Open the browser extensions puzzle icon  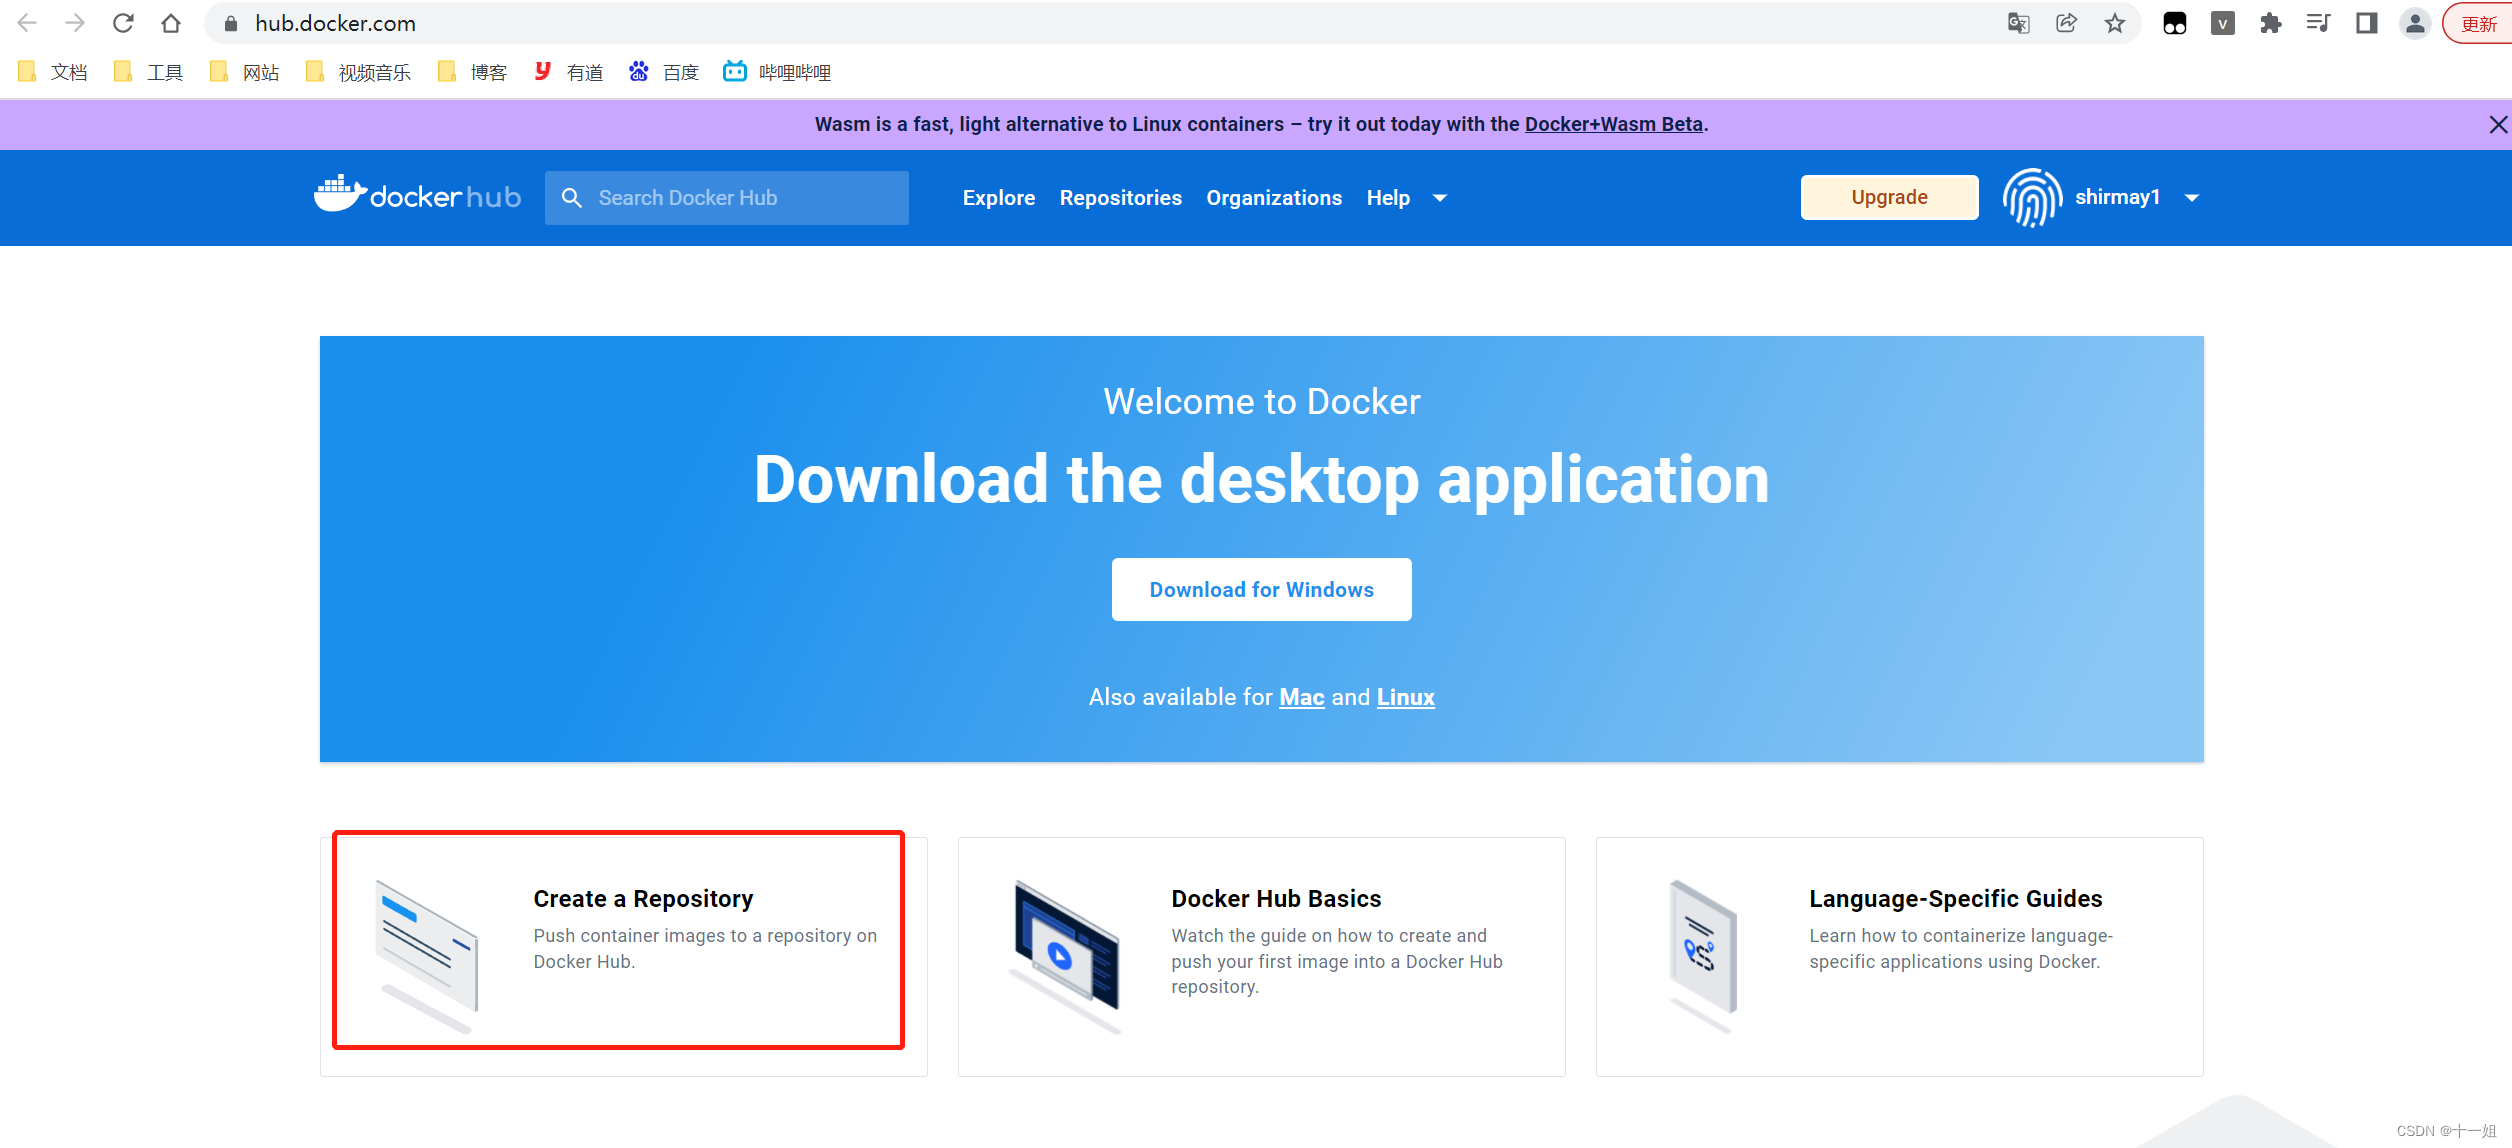tap(2270, 24)
